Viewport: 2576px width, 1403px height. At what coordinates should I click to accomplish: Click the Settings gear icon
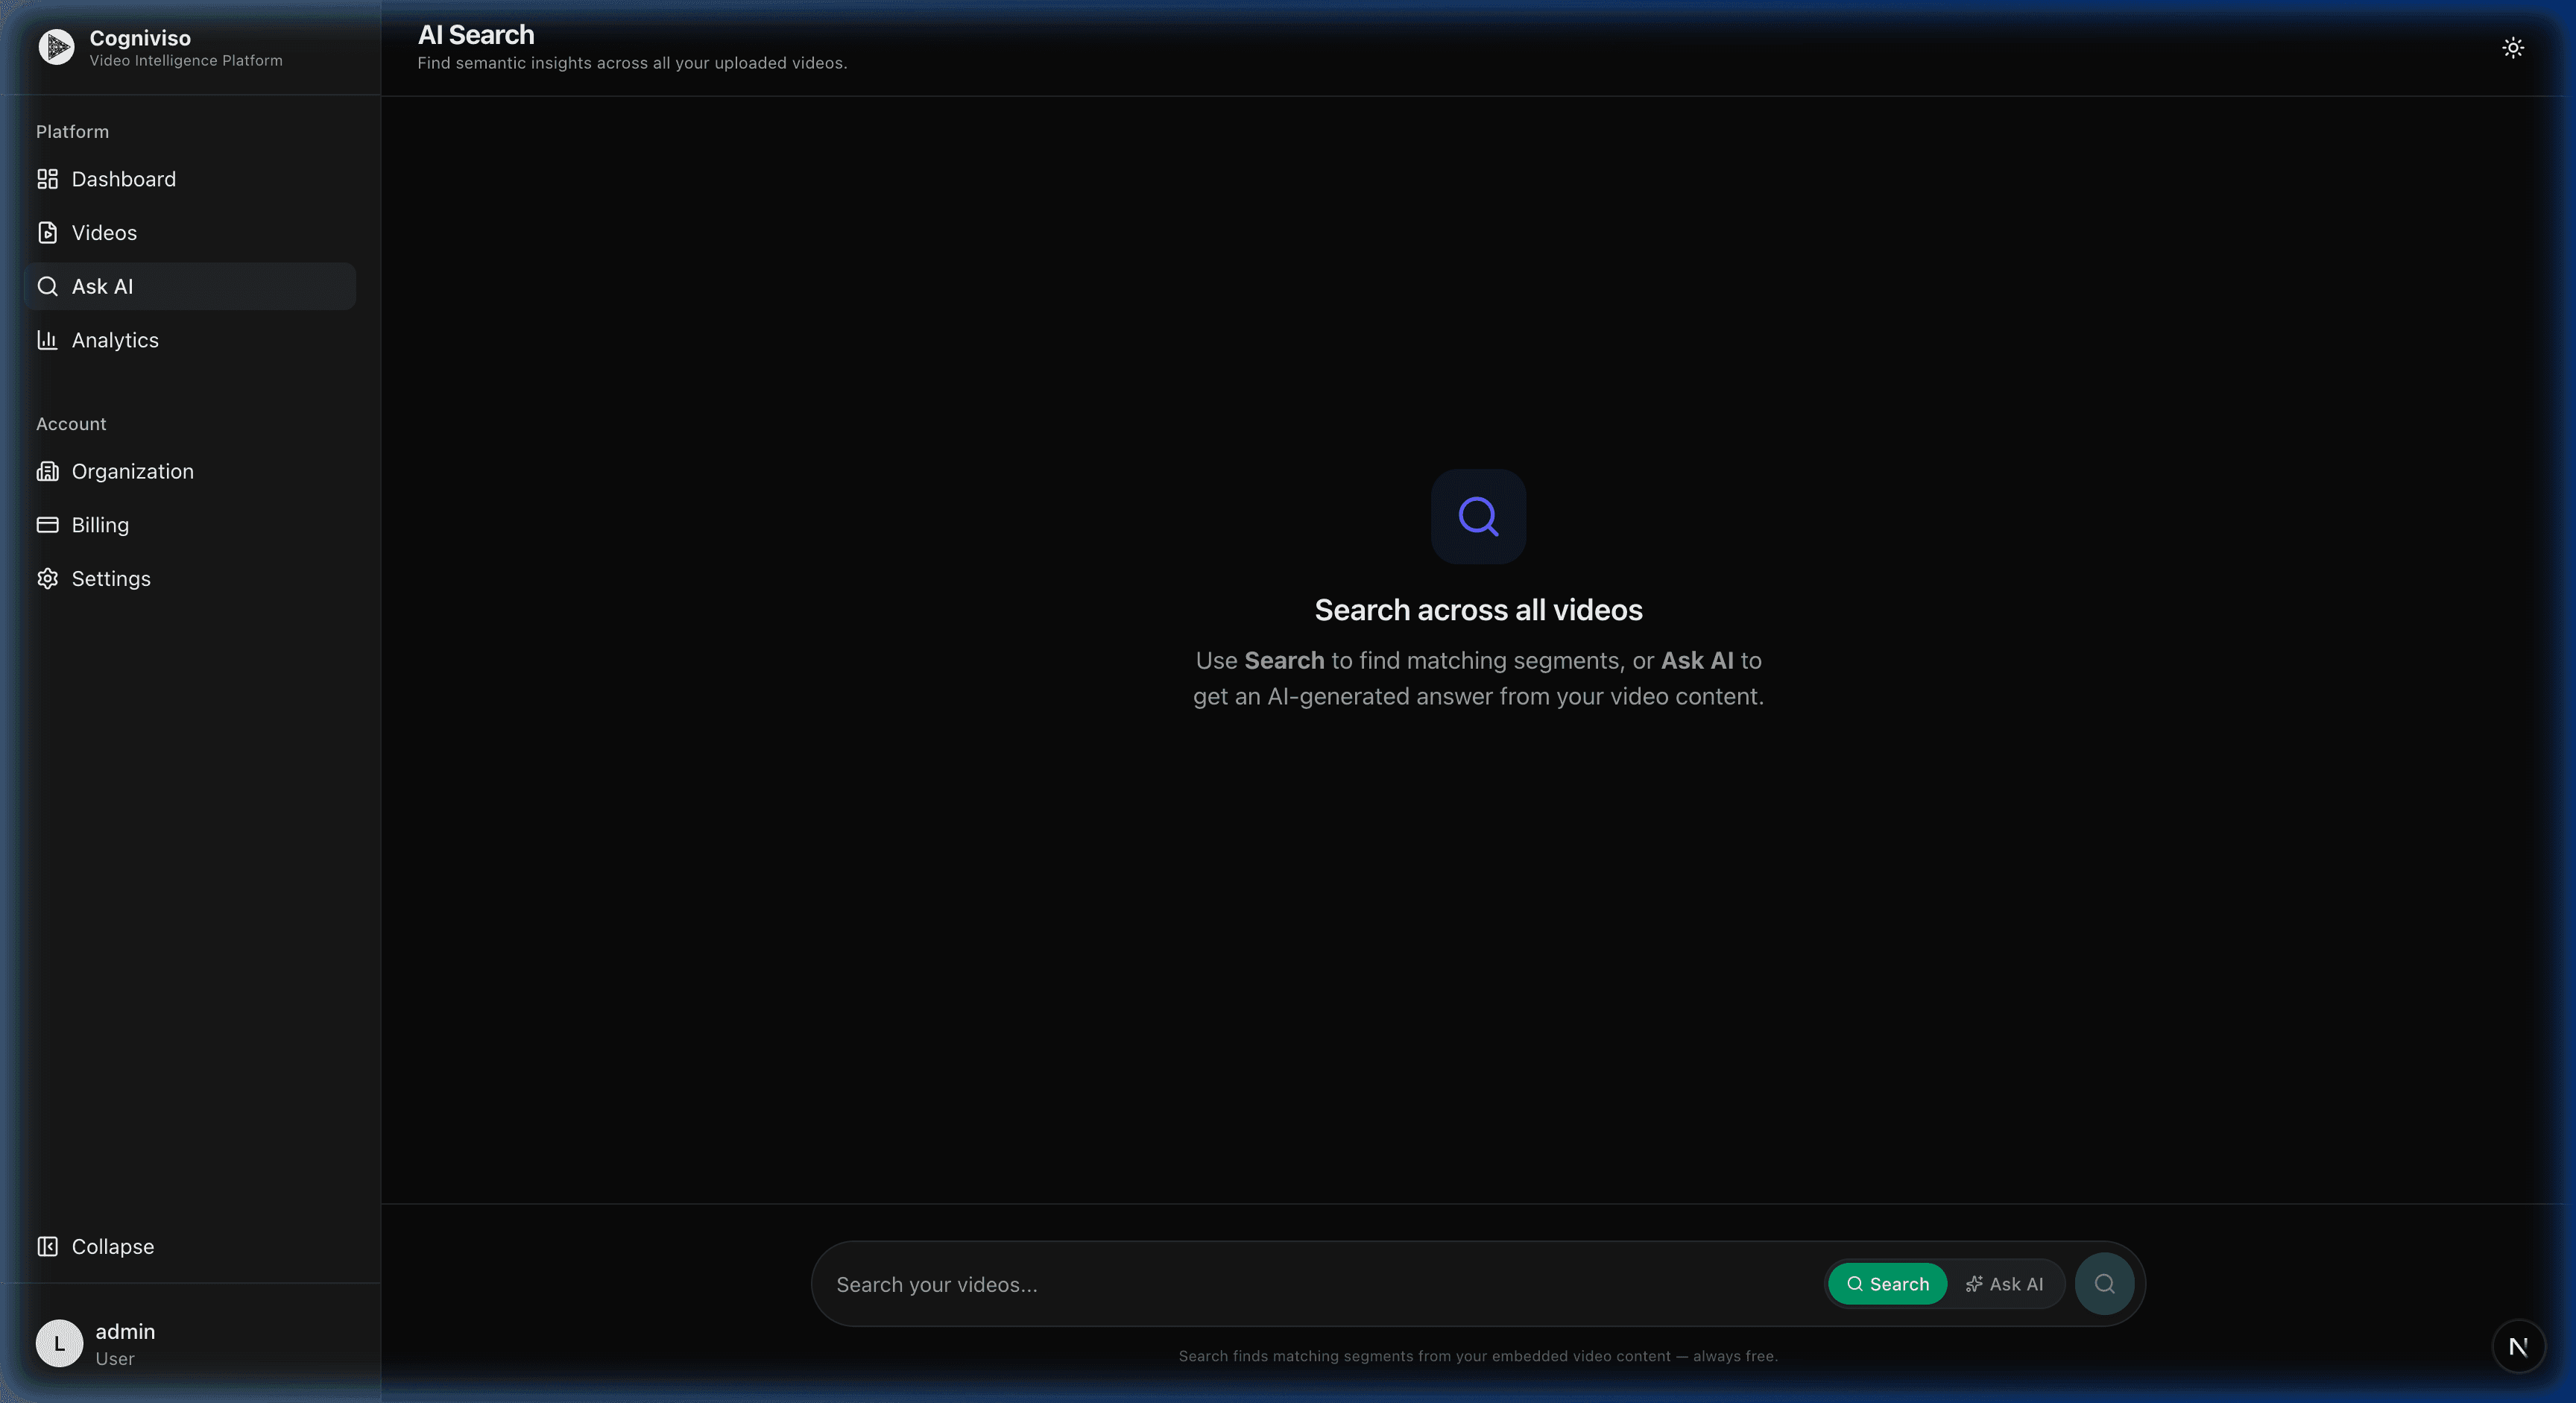(x=47, y=579)
